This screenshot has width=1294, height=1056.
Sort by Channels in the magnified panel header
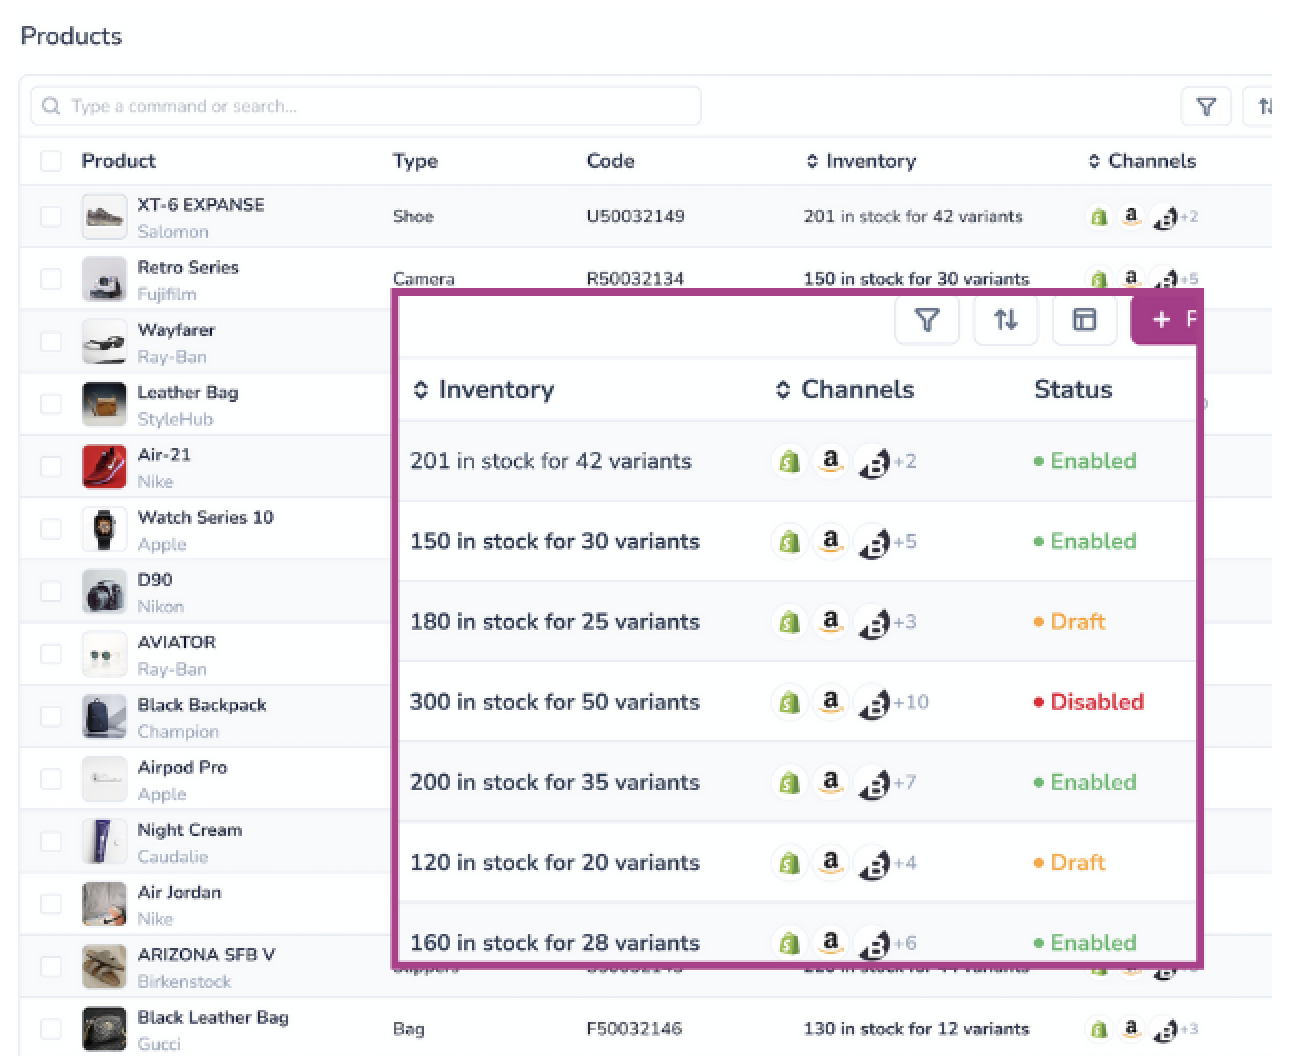coord(845,390)
